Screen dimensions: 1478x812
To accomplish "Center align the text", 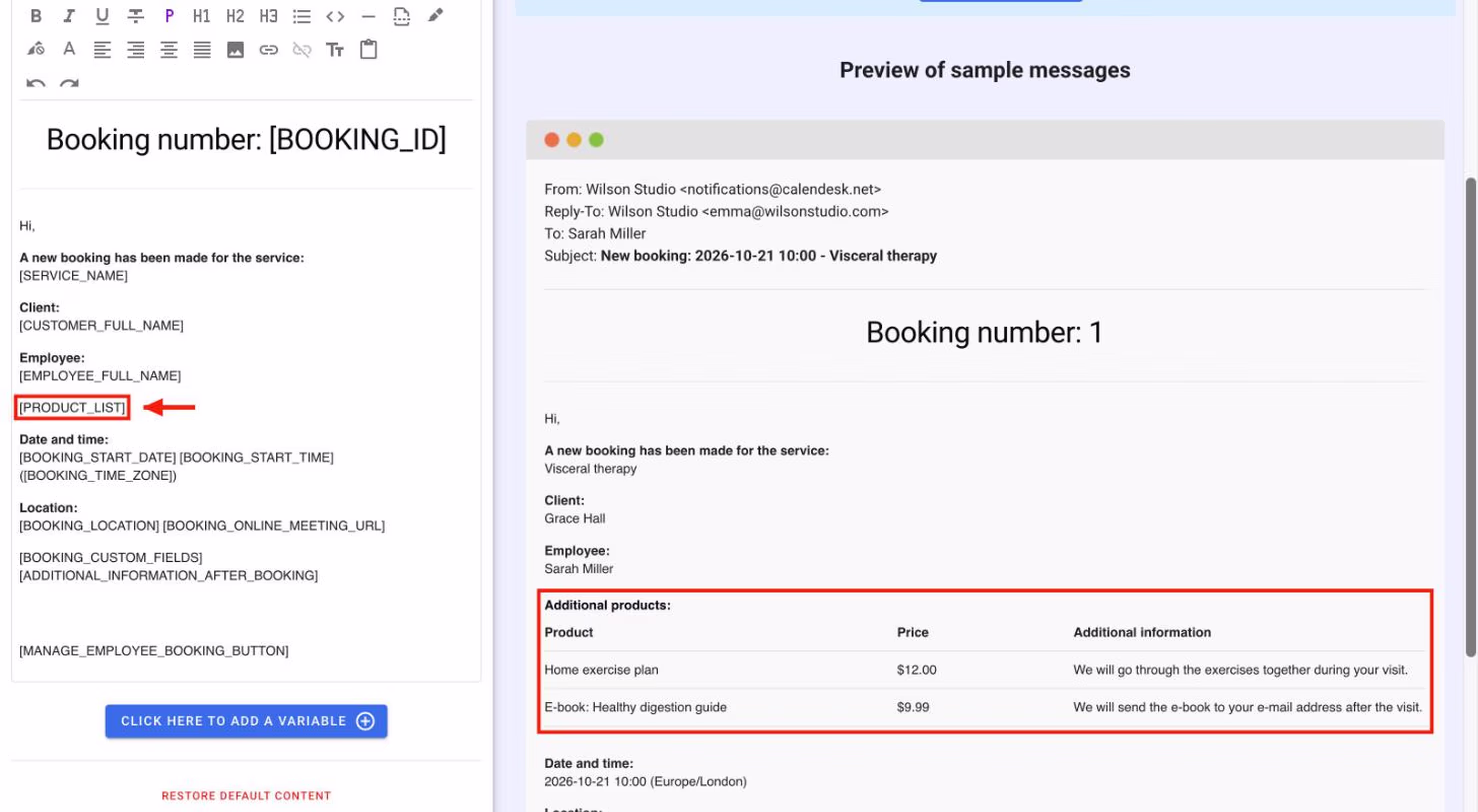I will (x=169, y=49).
